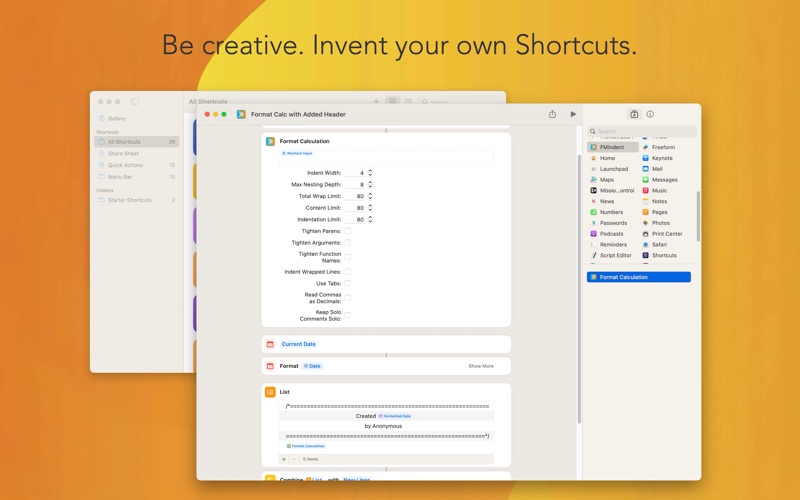Adjust the Max Nesting Depth stepper

[370, 184]
